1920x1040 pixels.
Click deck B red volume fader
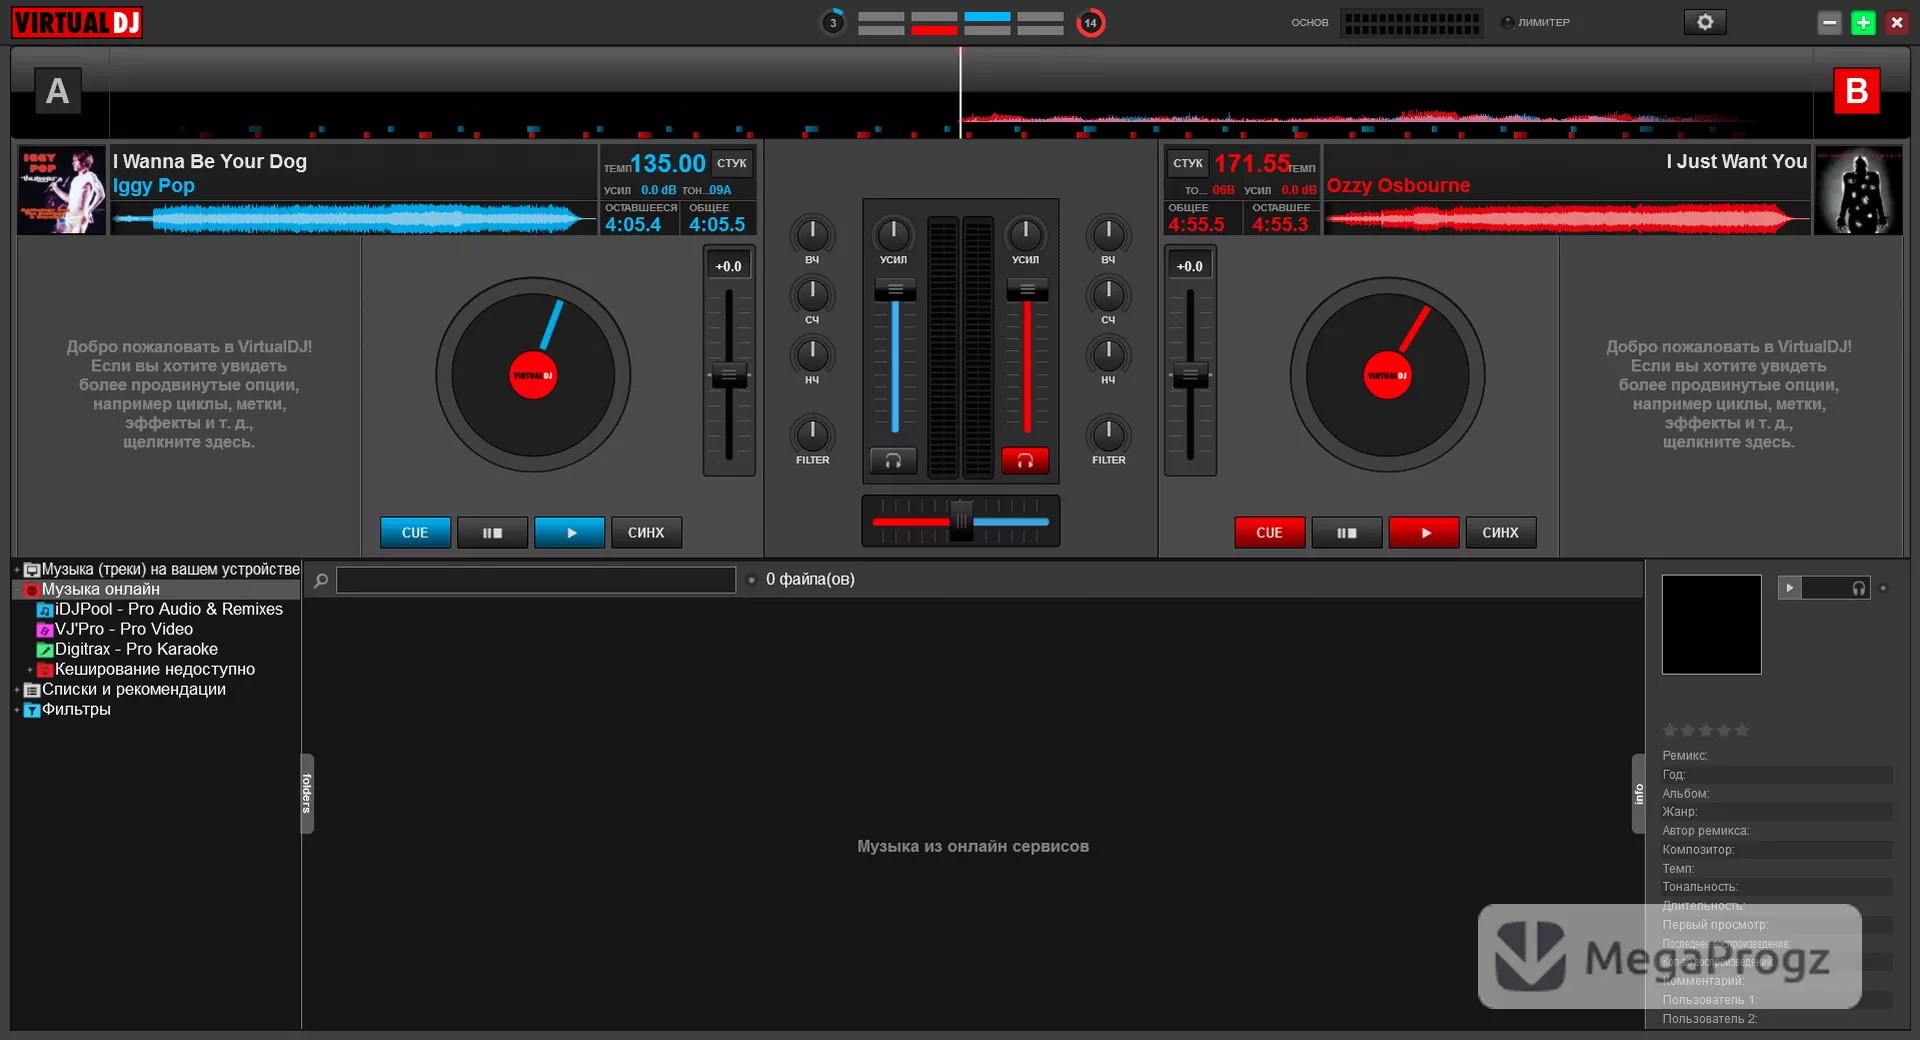[1027, 290]
